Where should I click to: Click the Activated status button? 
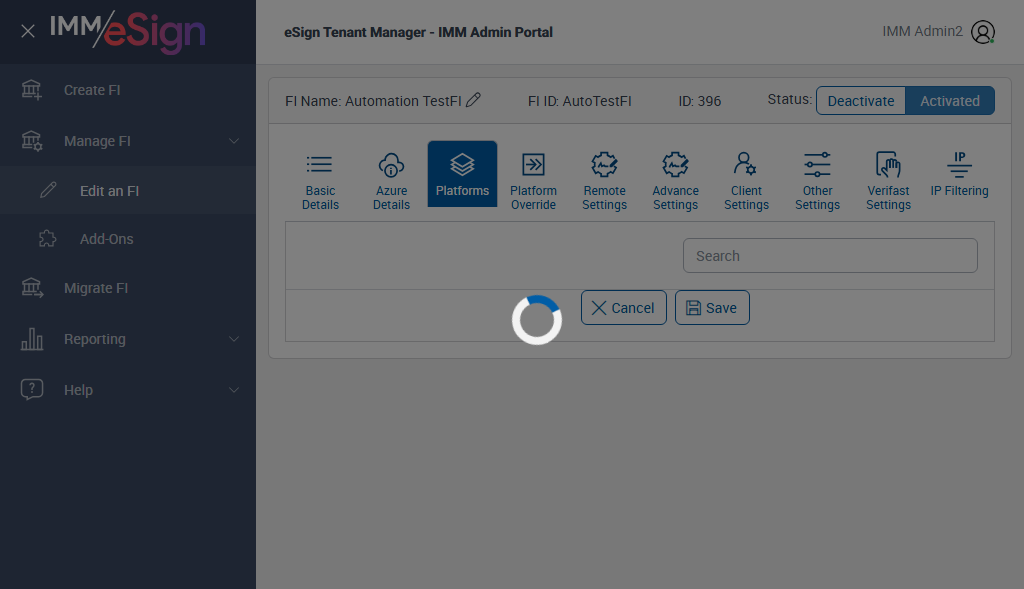[950, 101]
